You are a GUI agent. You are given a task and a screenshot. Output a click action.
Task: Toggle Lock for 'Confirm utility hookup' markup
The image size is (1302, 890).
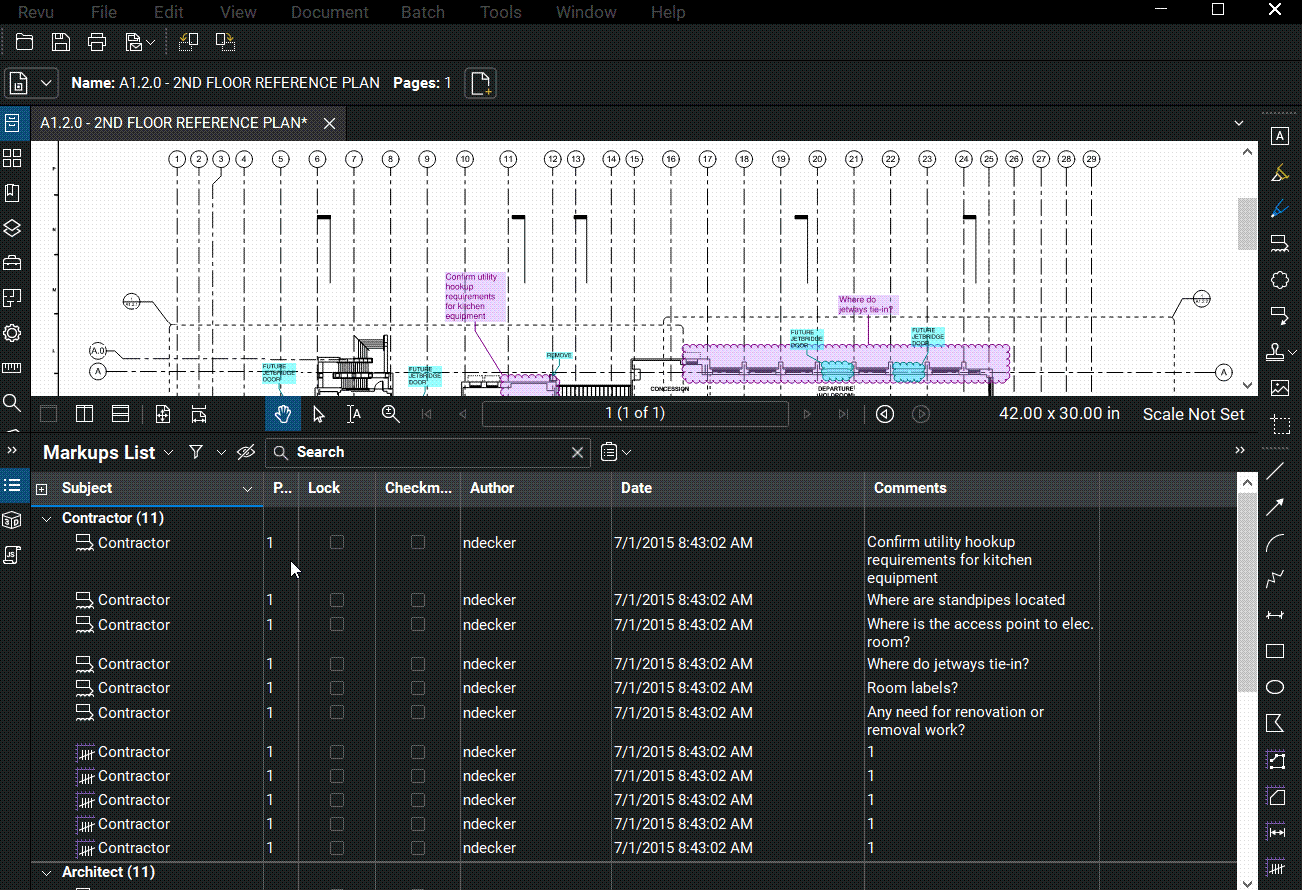(x=337, y=543)
